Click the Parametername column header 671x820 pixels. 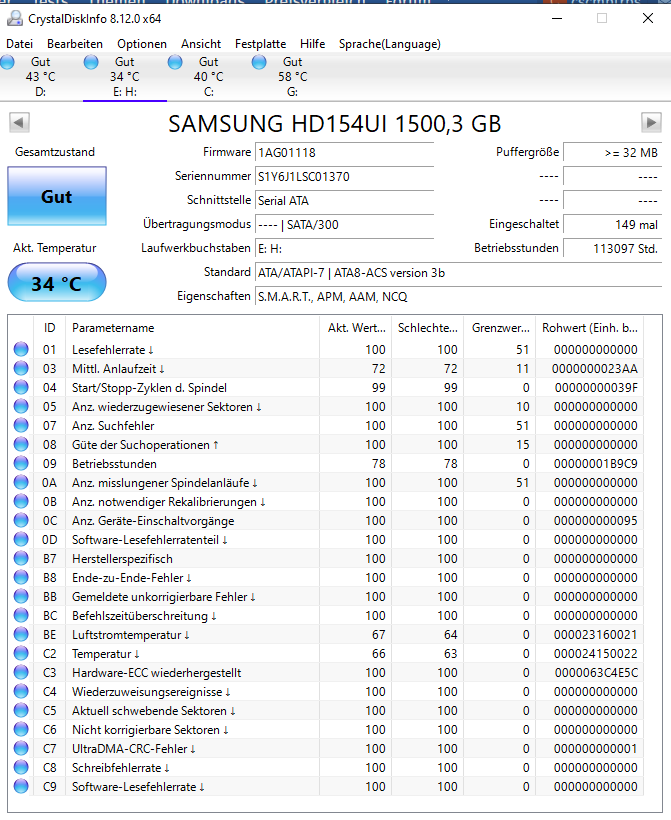(x=192, y=328)
